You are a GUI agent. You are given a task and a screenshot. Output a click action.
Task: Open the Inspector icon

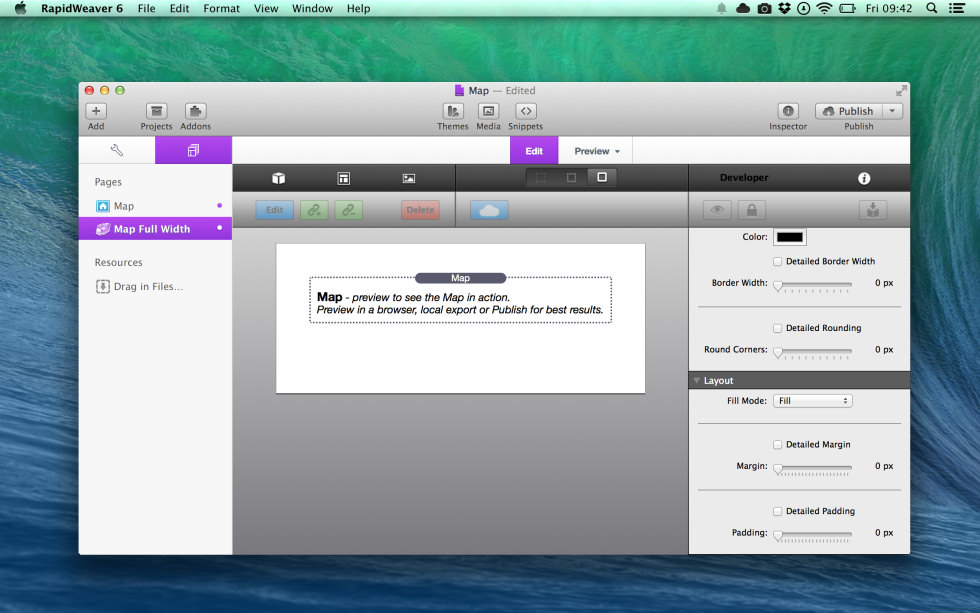[x=788, y=111]
